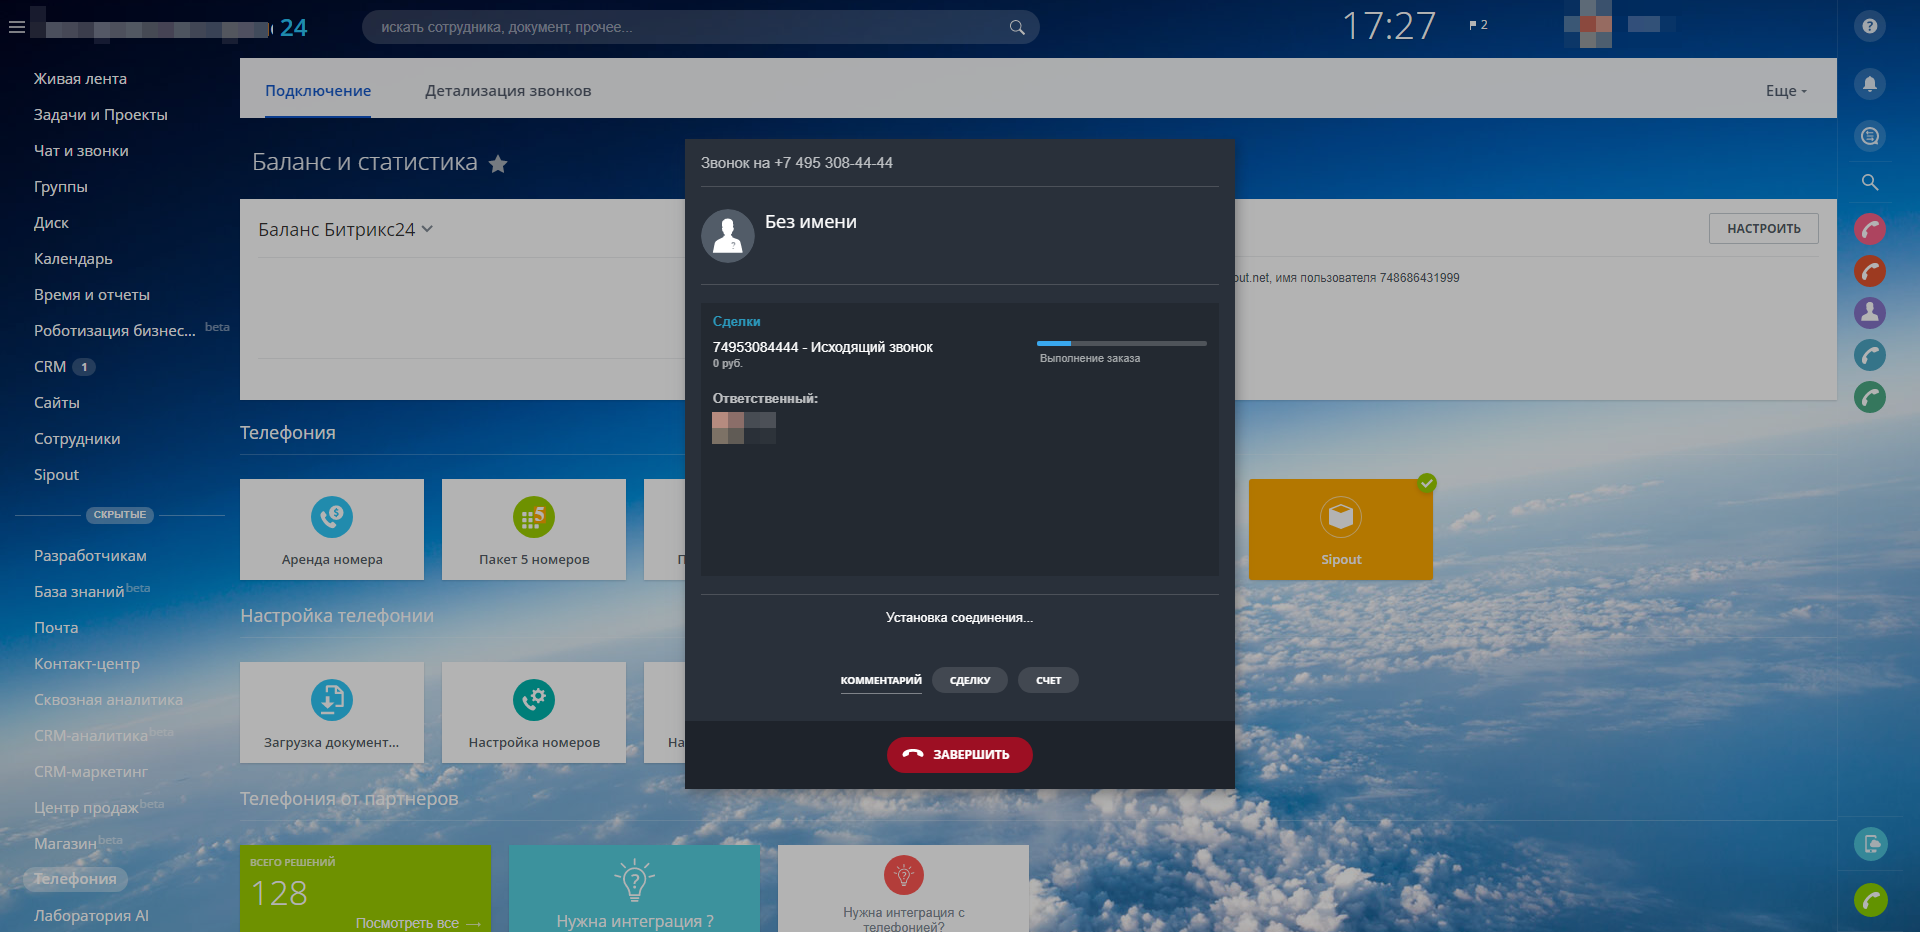
Task: Click the lightbulb on the teal Нужна интеграция card
Action: tap(634, 881)
